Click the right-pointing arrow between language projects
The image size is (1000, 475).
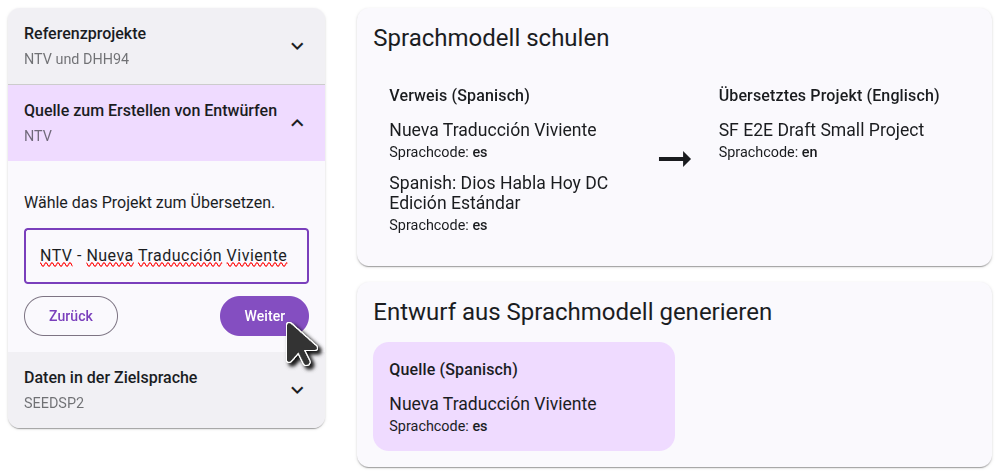point(675,159)
